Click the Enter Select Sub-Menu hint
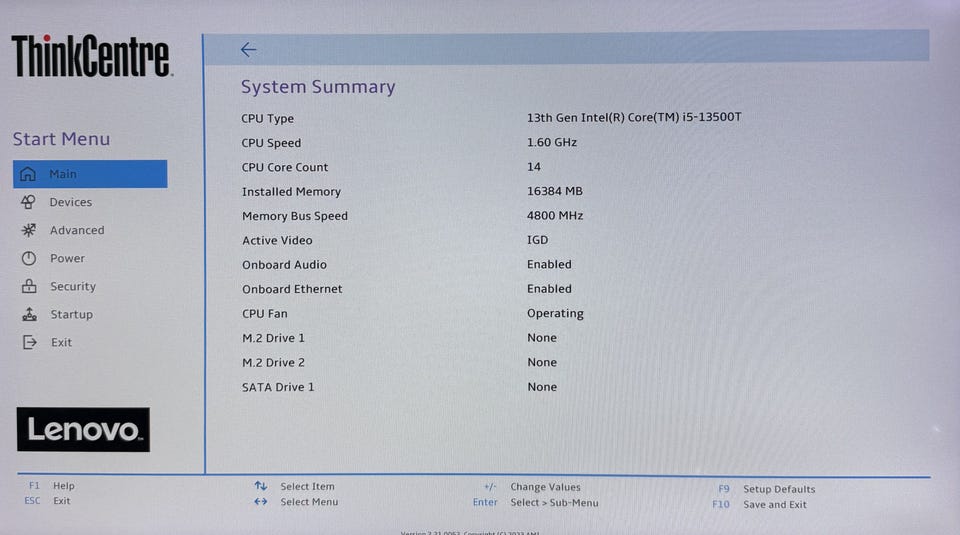960x535 pixels. (536, 503)
